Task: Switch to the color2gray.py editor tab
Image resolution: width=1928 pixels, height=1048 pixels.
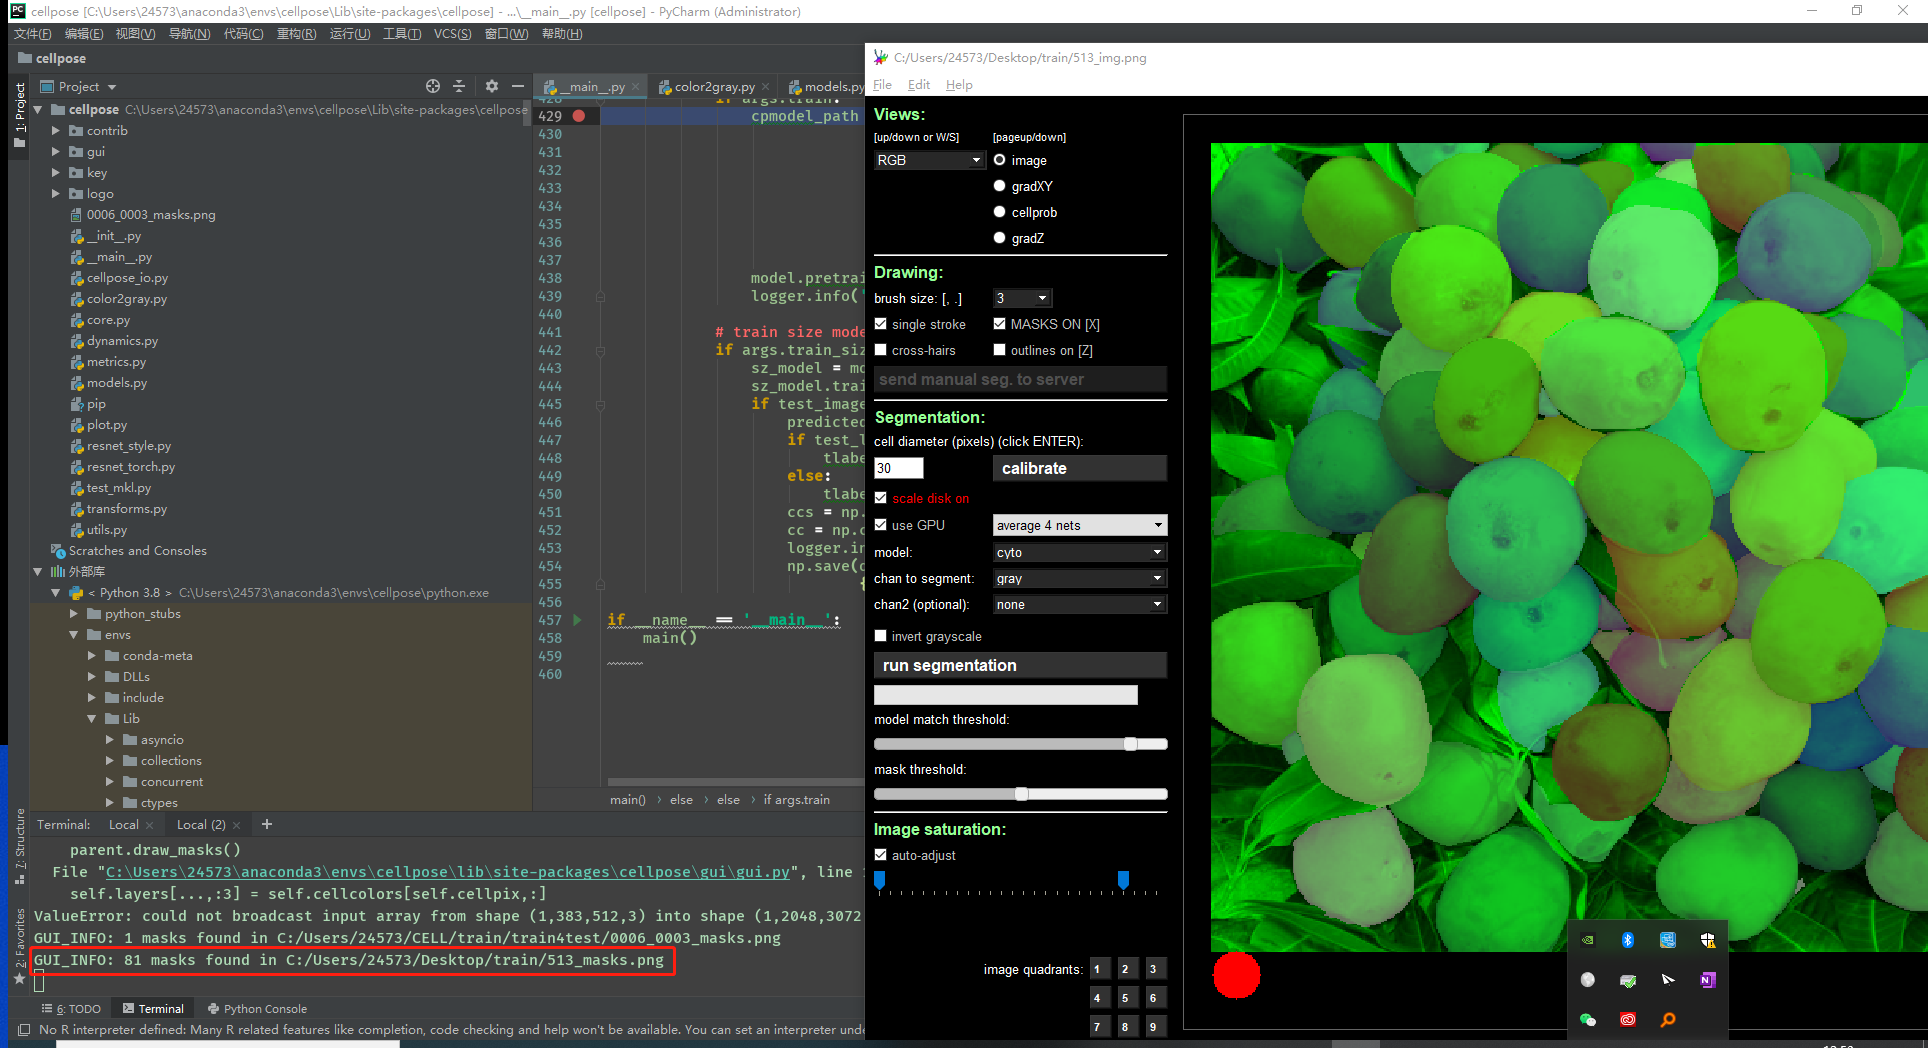Action: pyautogui.click(x=713, y=86)
